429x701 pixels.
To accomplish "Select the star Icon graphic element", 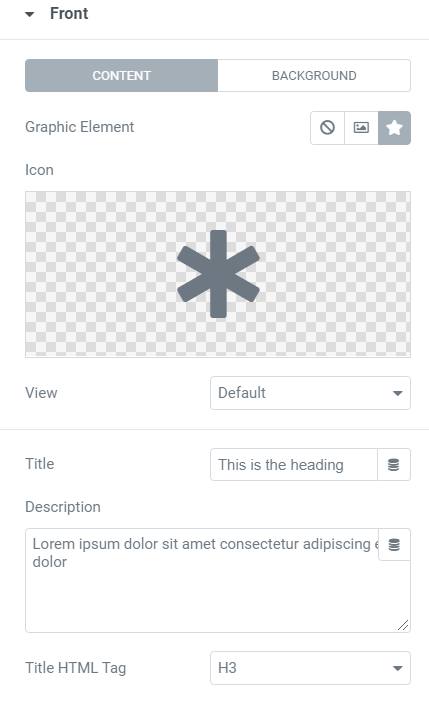I will point(394,128).
